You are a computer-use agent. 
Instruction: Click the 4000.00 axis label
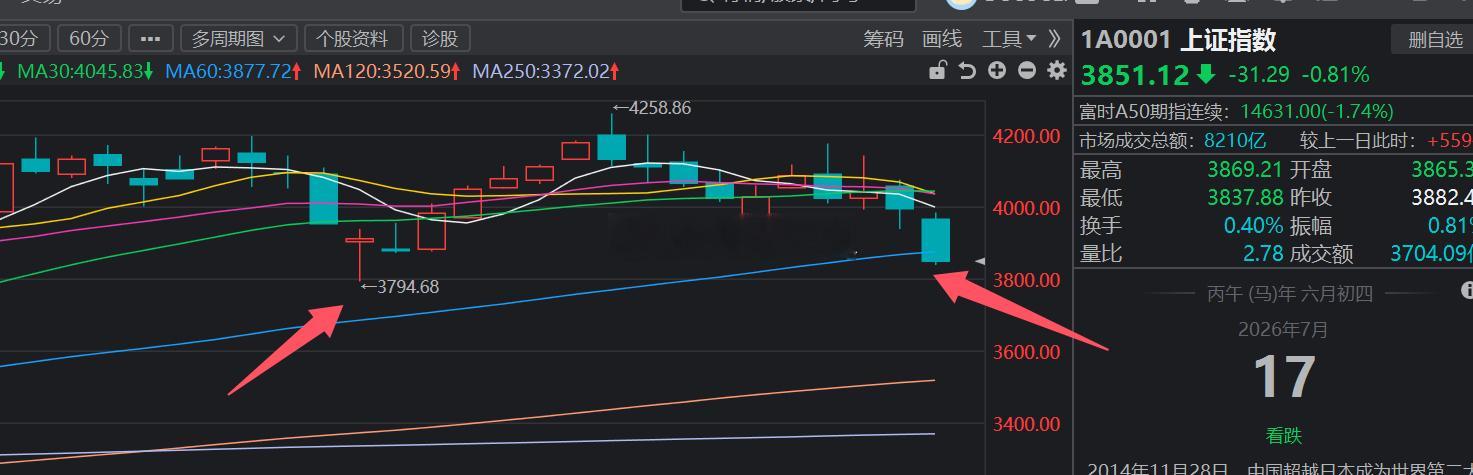coord(1026,208)
